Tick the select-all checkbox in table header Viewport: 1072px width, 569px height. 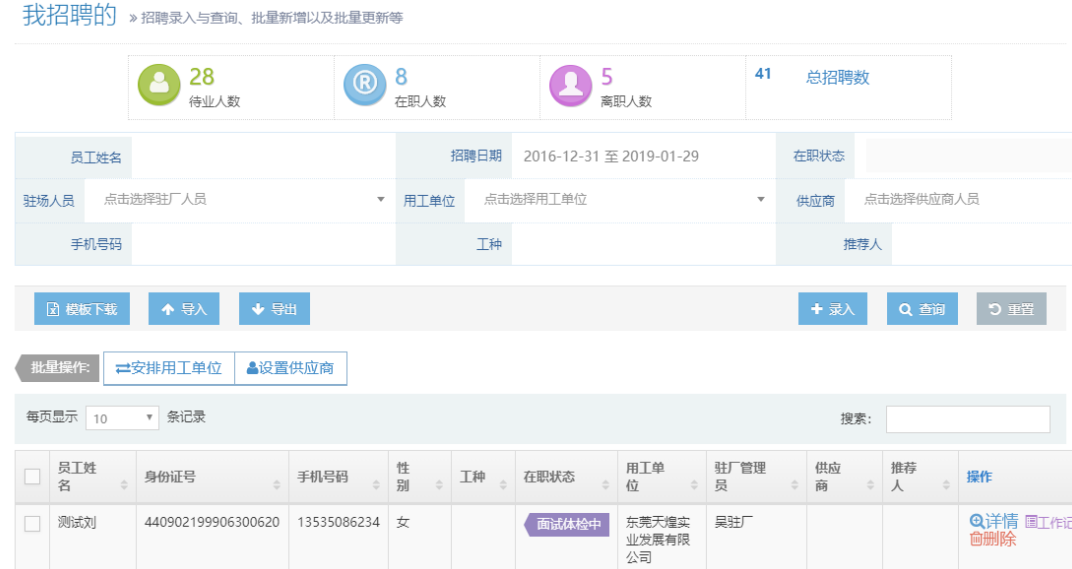click(32, 477)
